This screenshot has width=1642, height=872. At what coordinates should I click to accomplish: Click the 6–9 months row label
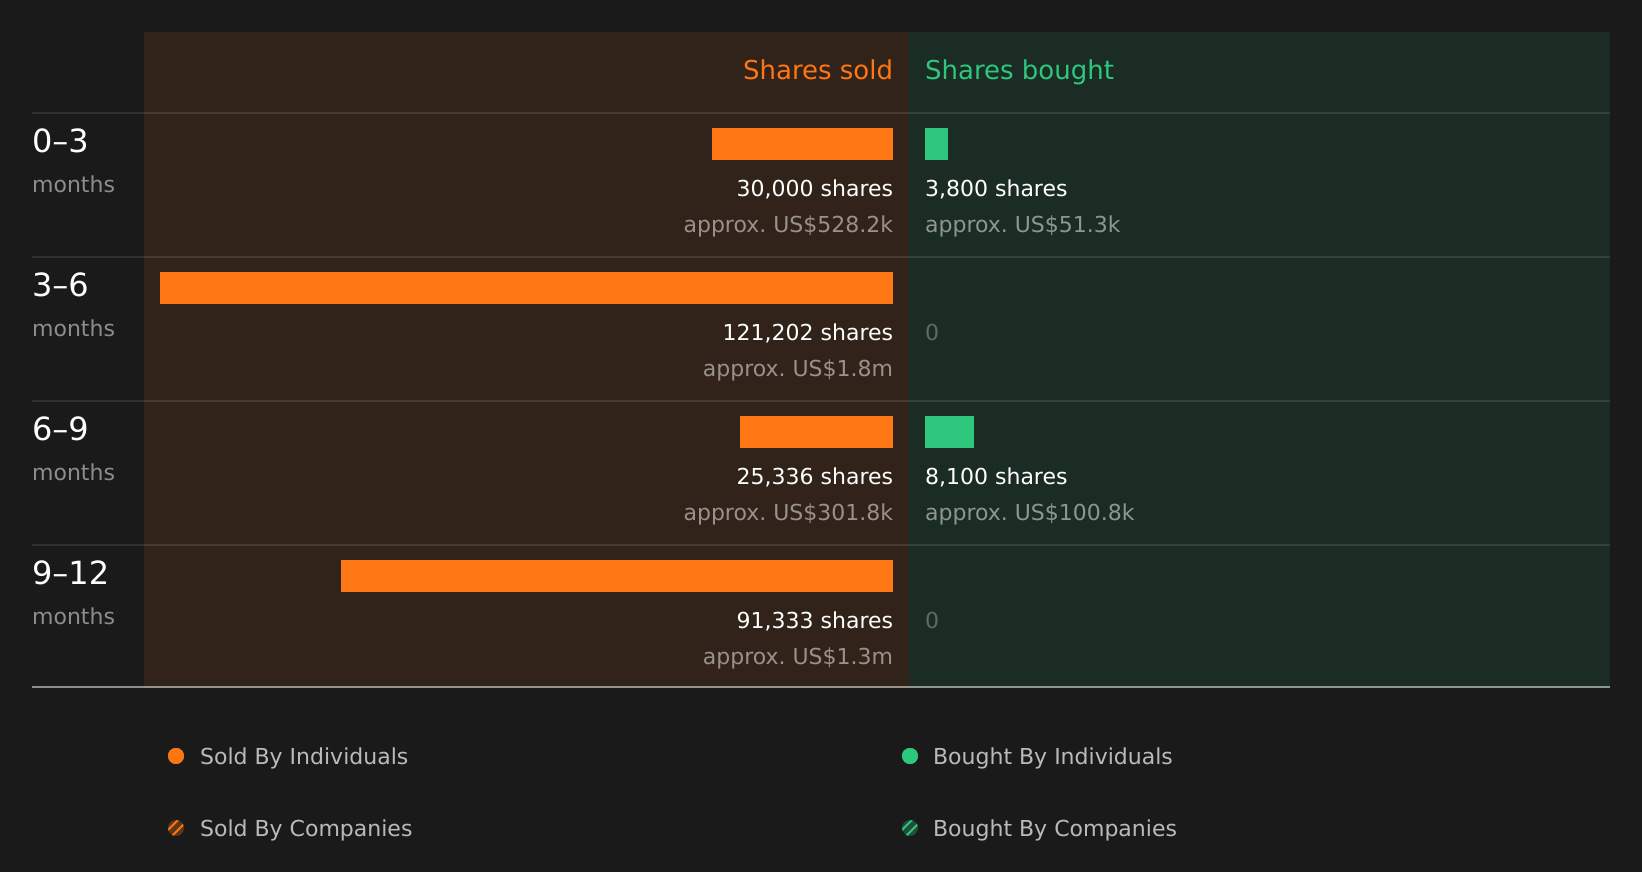[73, 449]
